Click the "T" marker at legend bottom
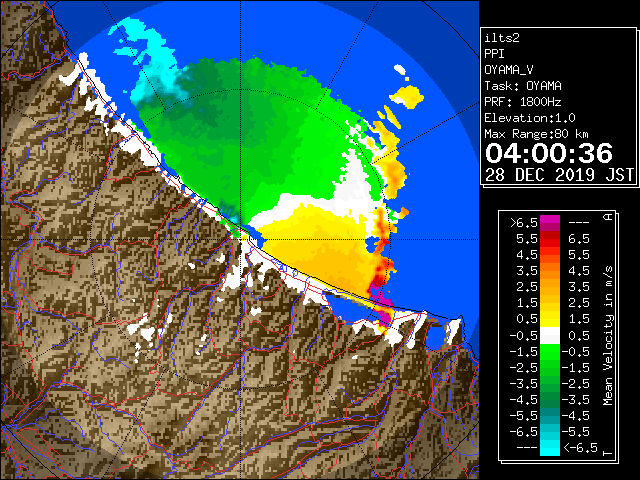The height and width of the screenshot is (480, 640). [x=608, y=453]
